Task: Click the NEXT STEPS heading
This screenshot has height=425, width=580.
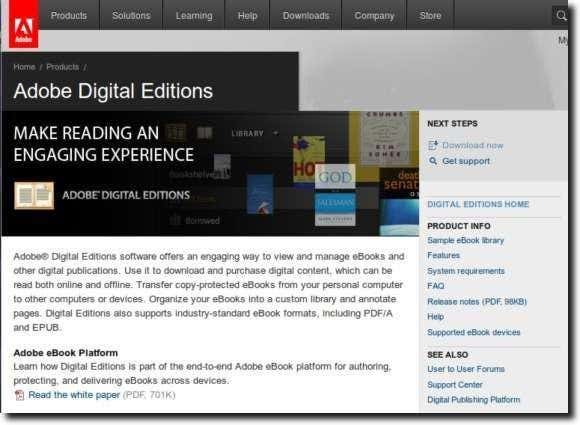Action: coord(452,124)
